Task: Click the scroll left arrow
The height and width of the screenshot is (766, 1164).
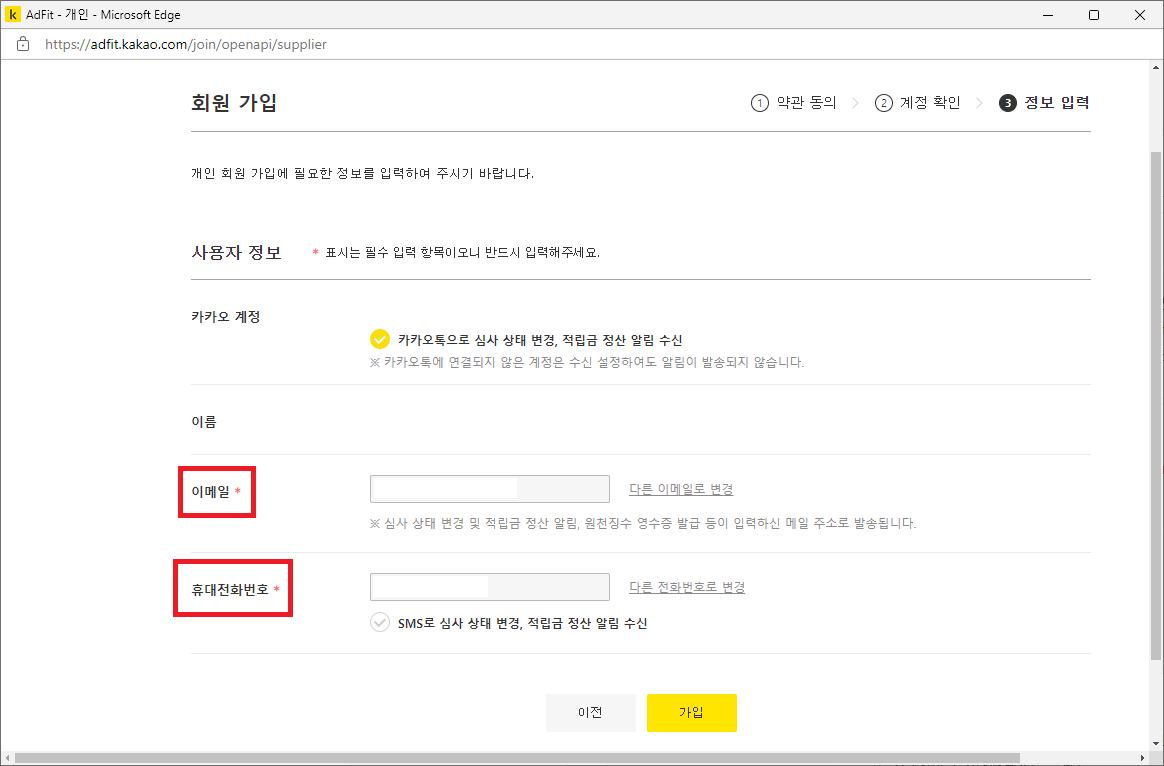Action: click(x=7, y=758)
